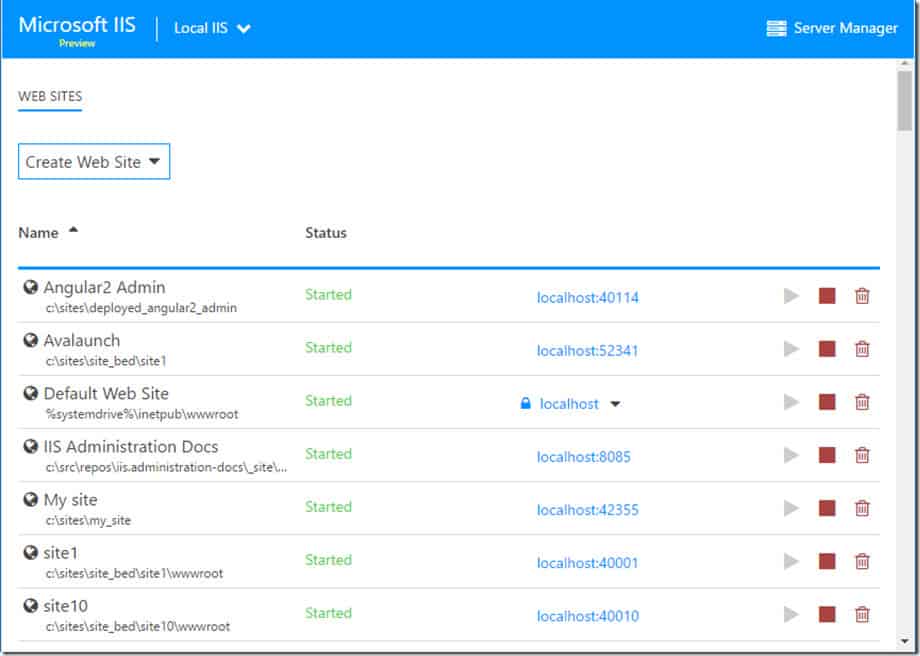The image size is (920, 656).
Task: Stop the My site website
Action: [827, 508]
